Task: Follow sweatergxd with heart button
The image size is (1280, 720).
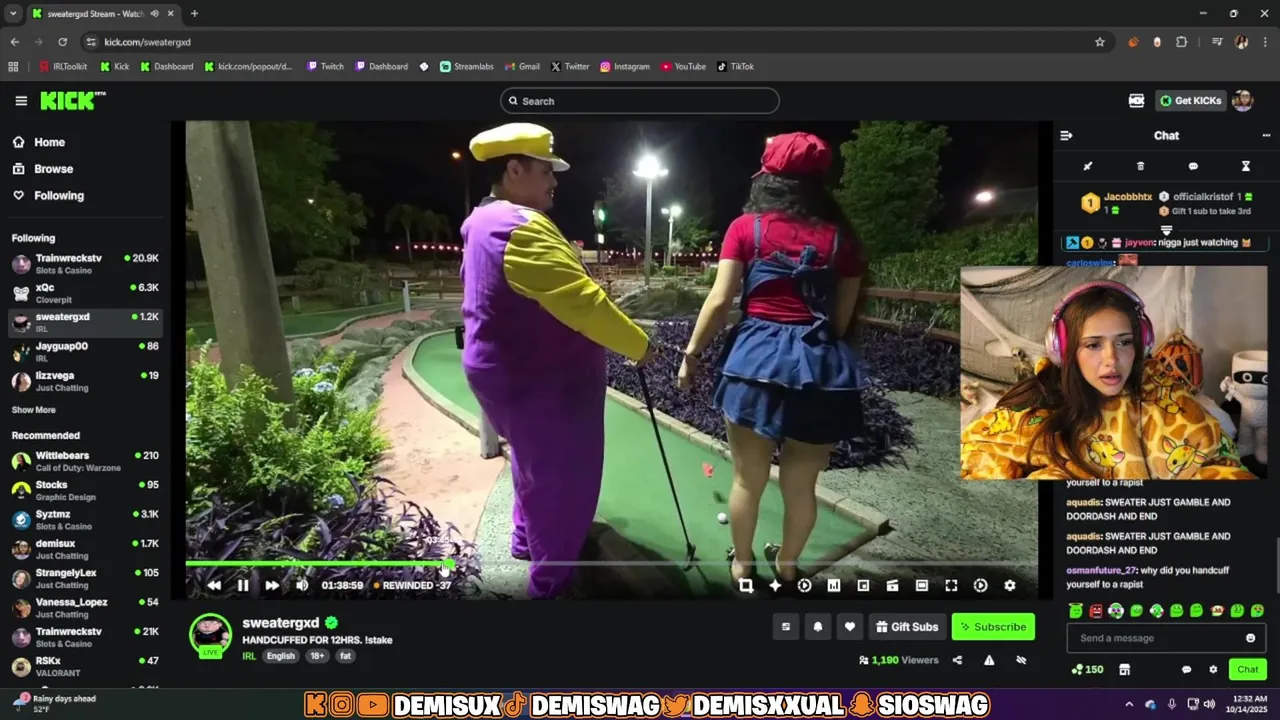Action: [x=850, y=627]
